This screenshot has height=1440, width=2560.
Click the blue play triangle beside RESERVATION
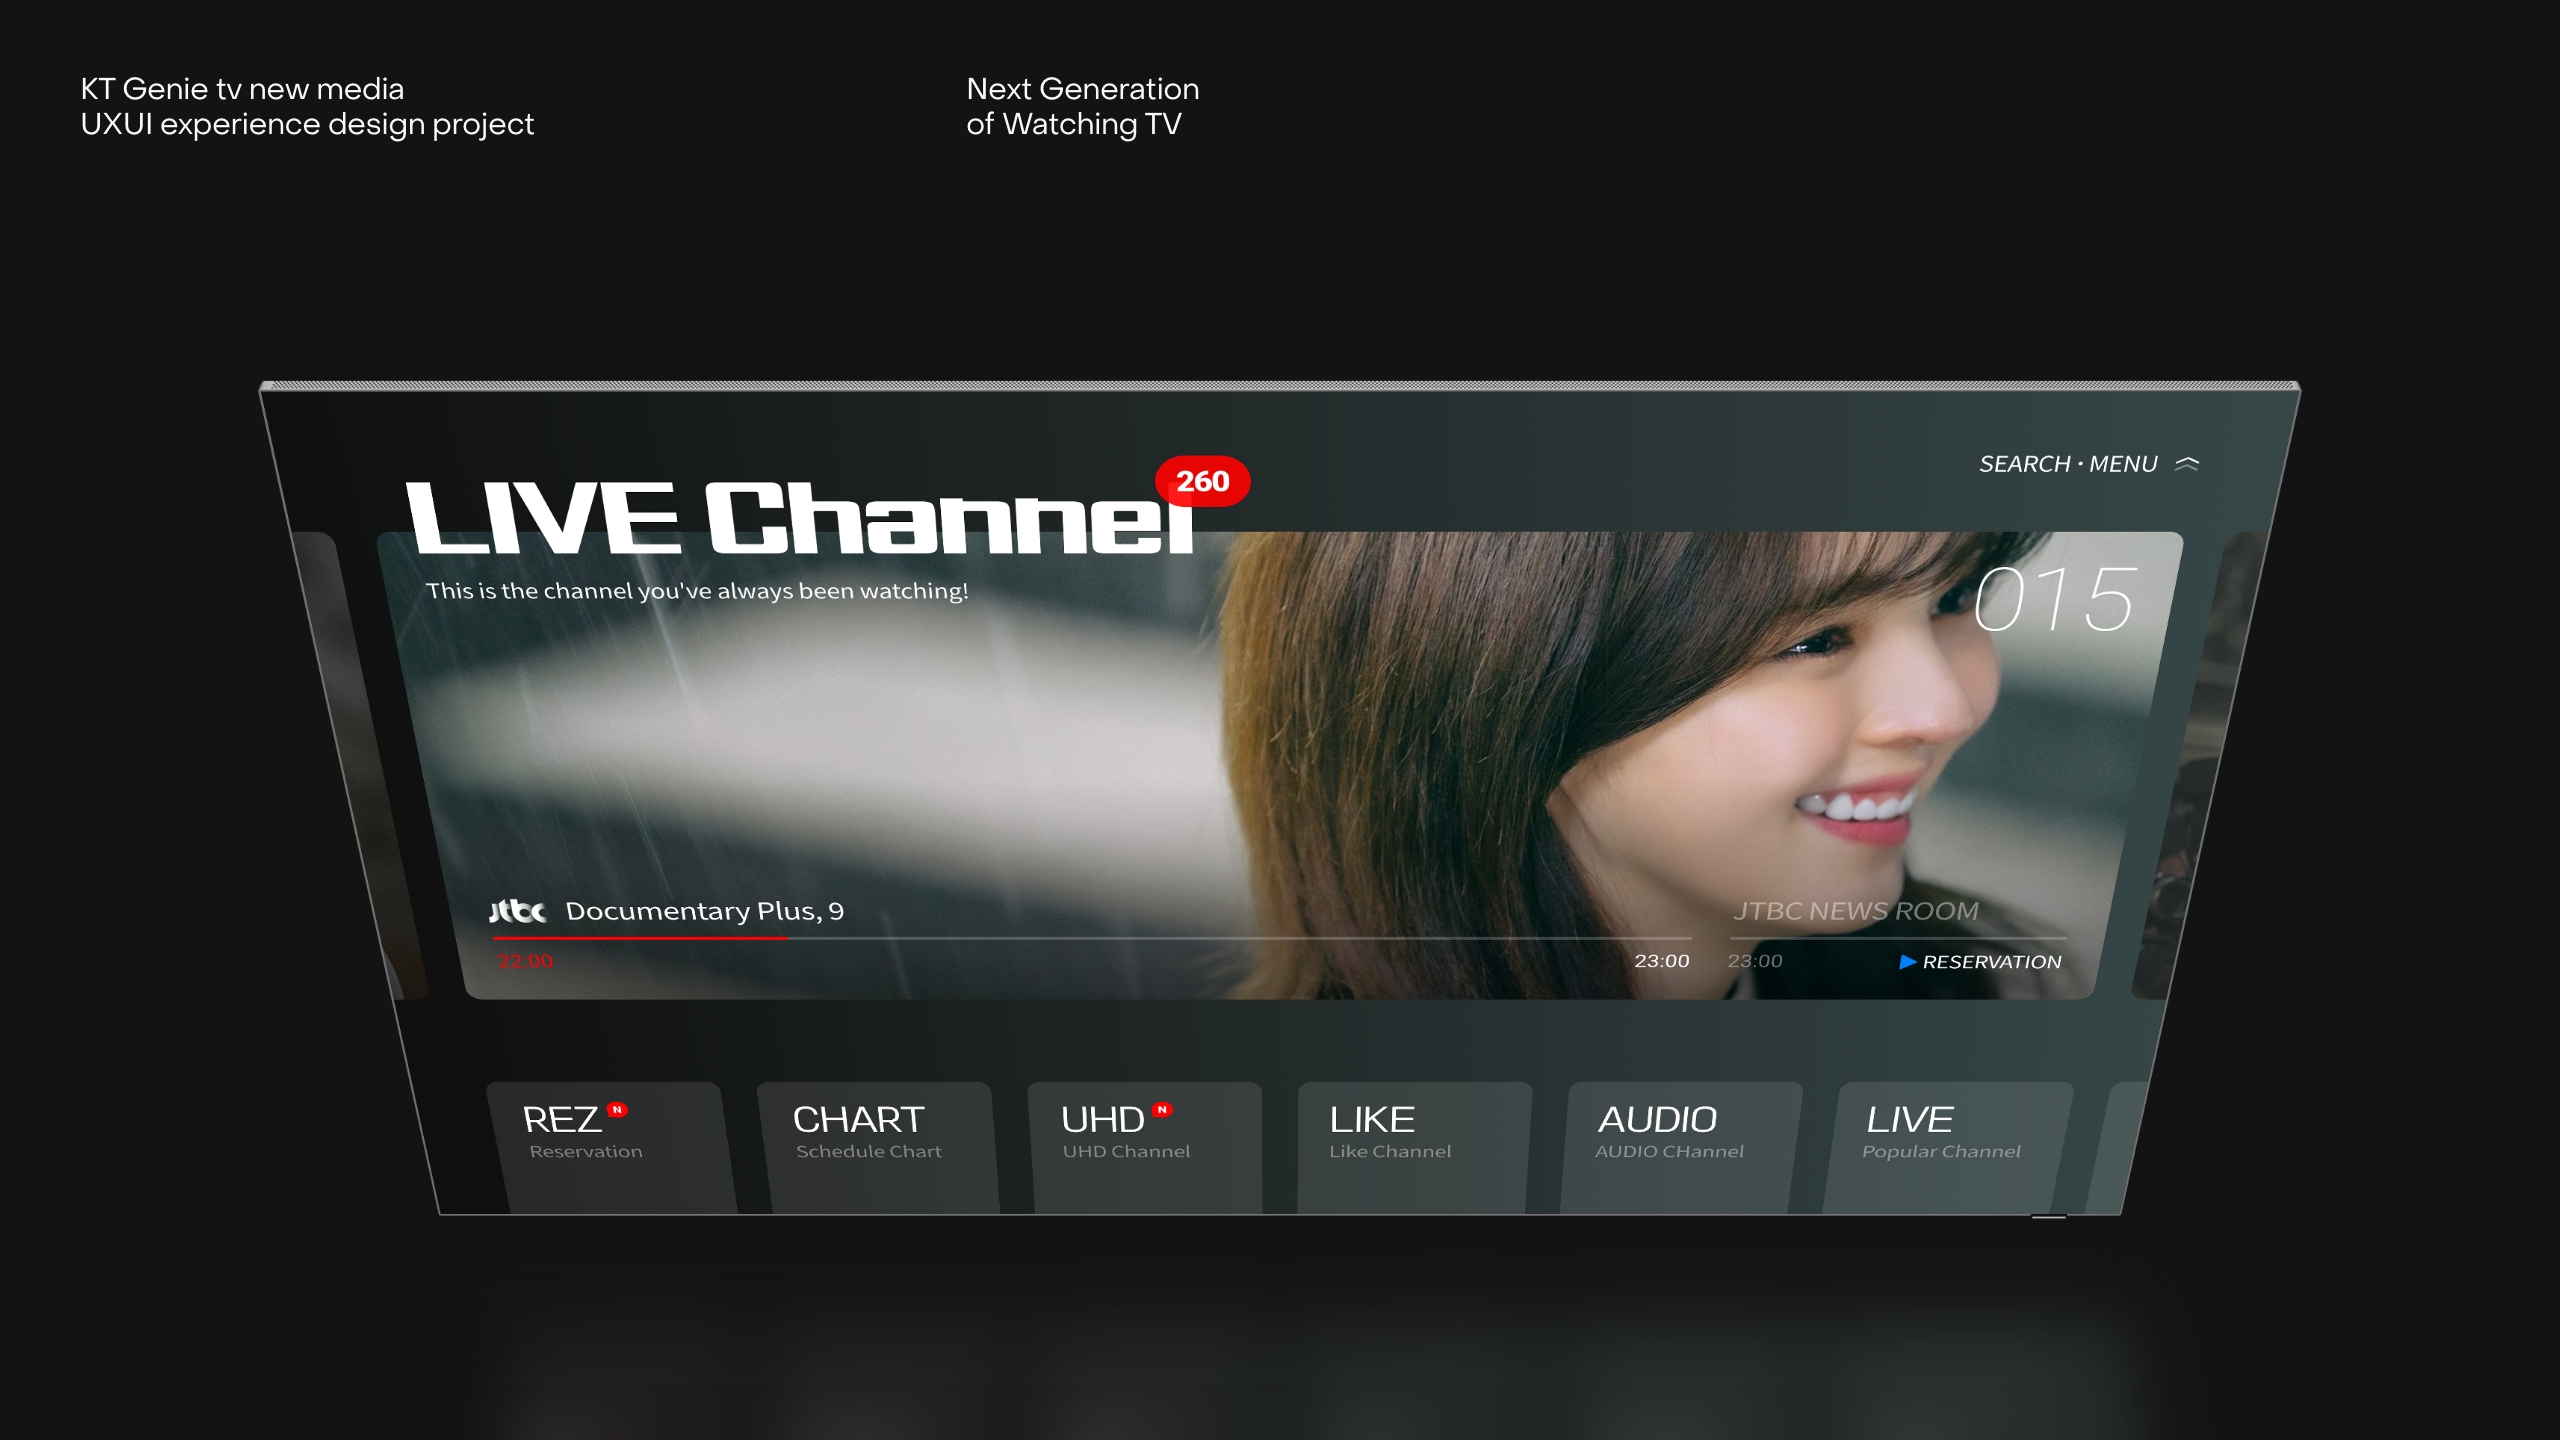click(x=1907, y=962)
